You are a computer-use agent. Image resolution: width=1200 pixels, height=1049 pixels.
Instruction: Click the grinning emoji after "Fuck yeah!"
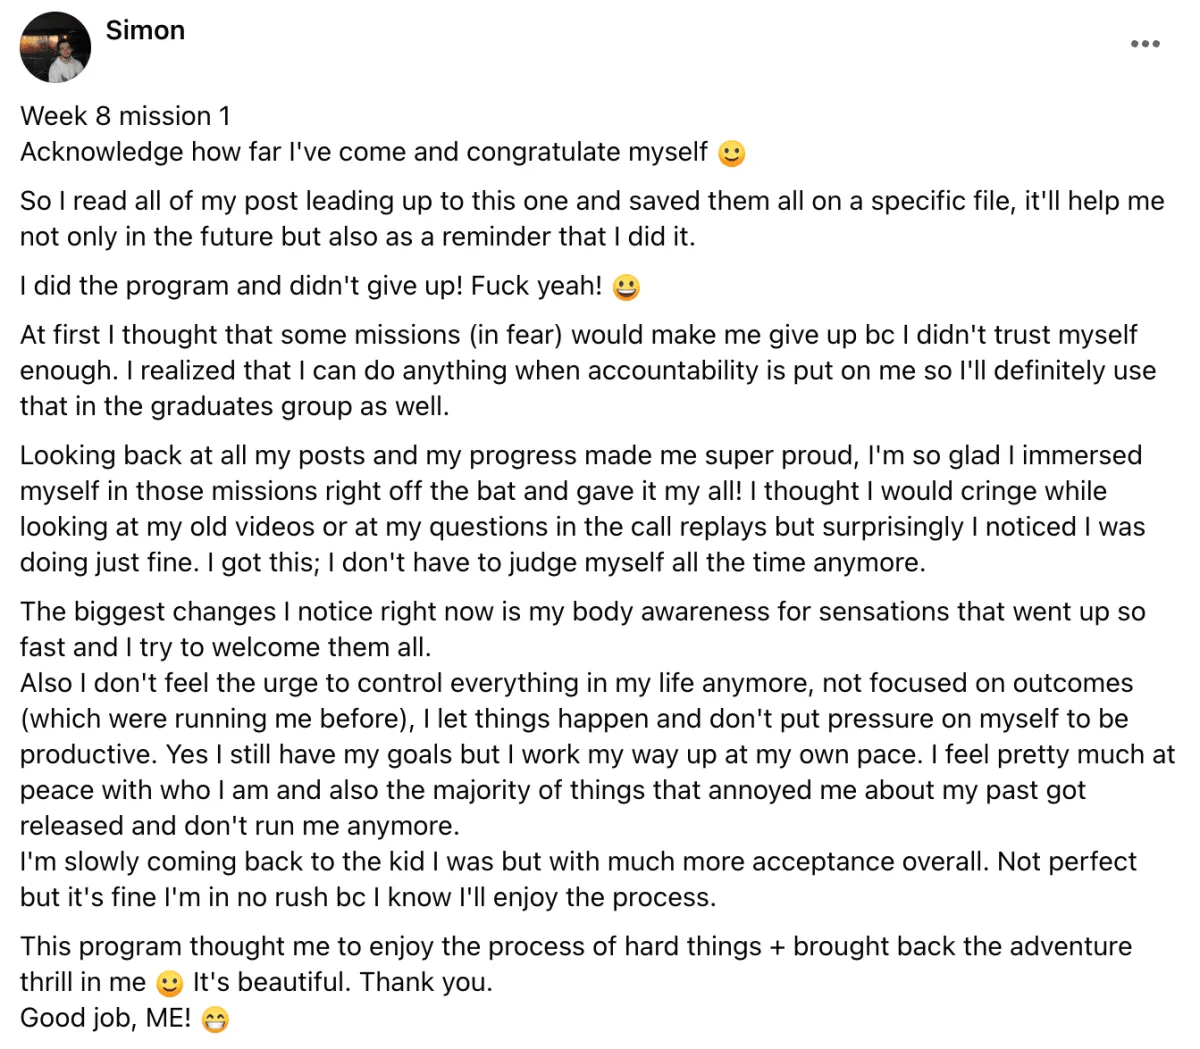coord(626,287)
